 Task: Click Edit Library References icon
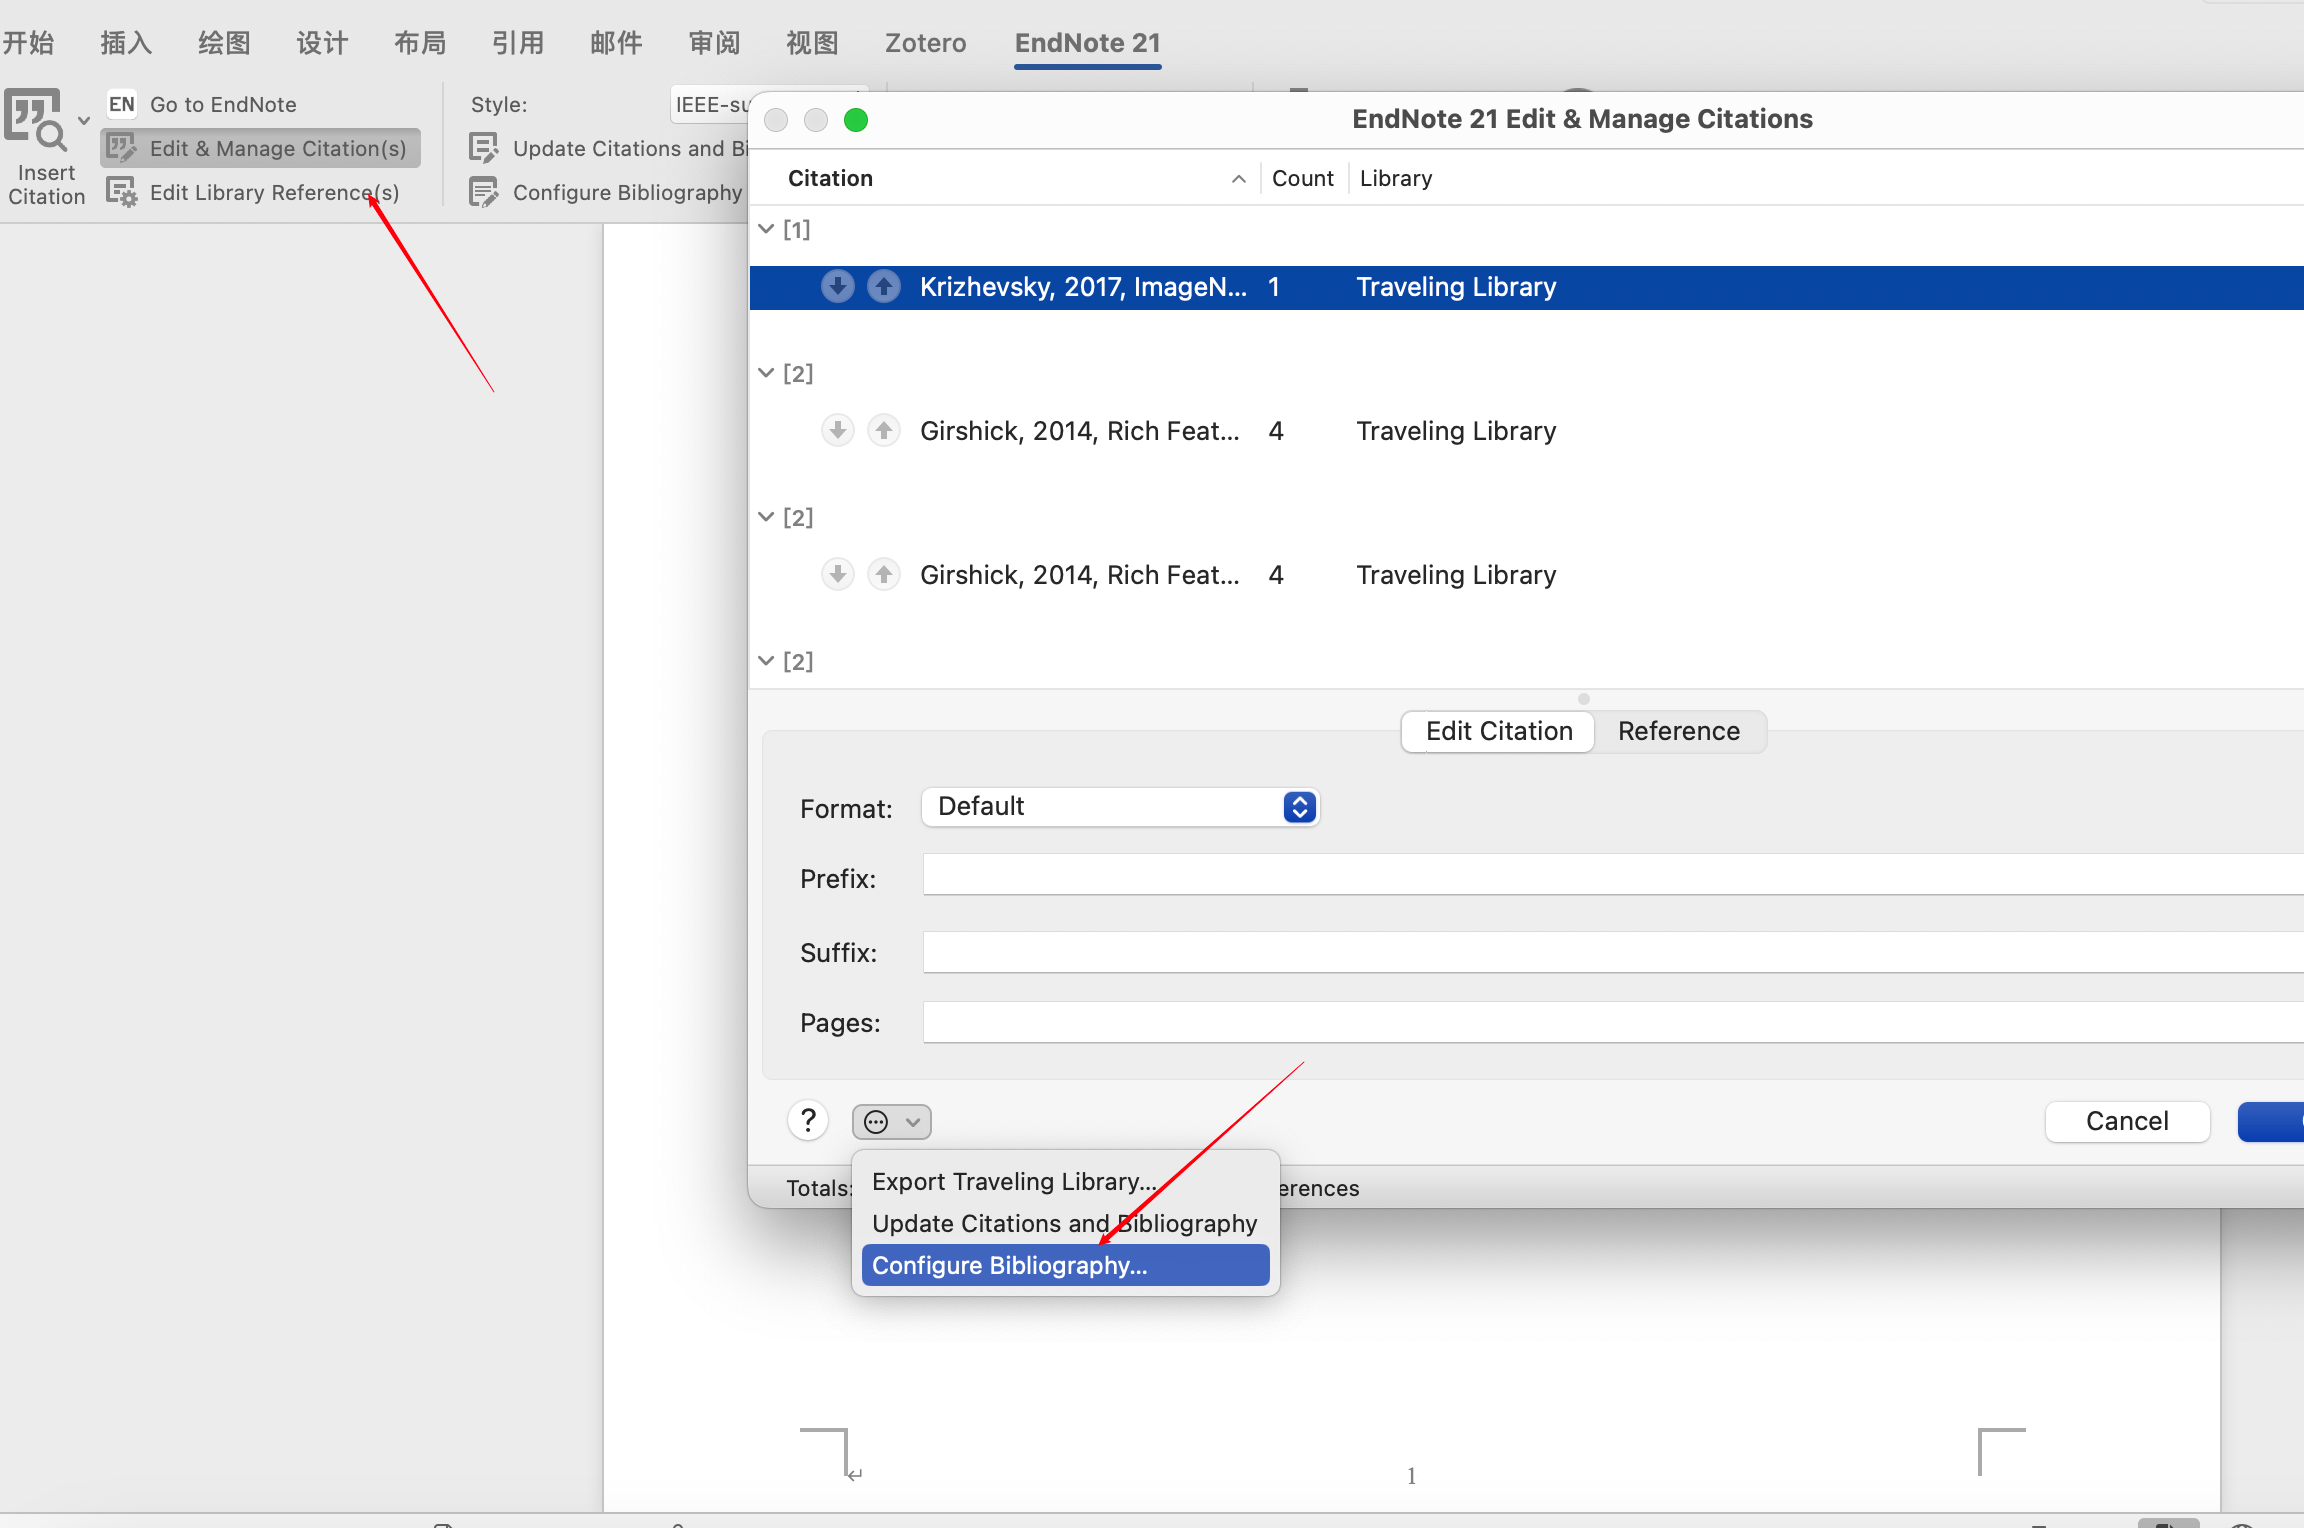tap(124, 191)
